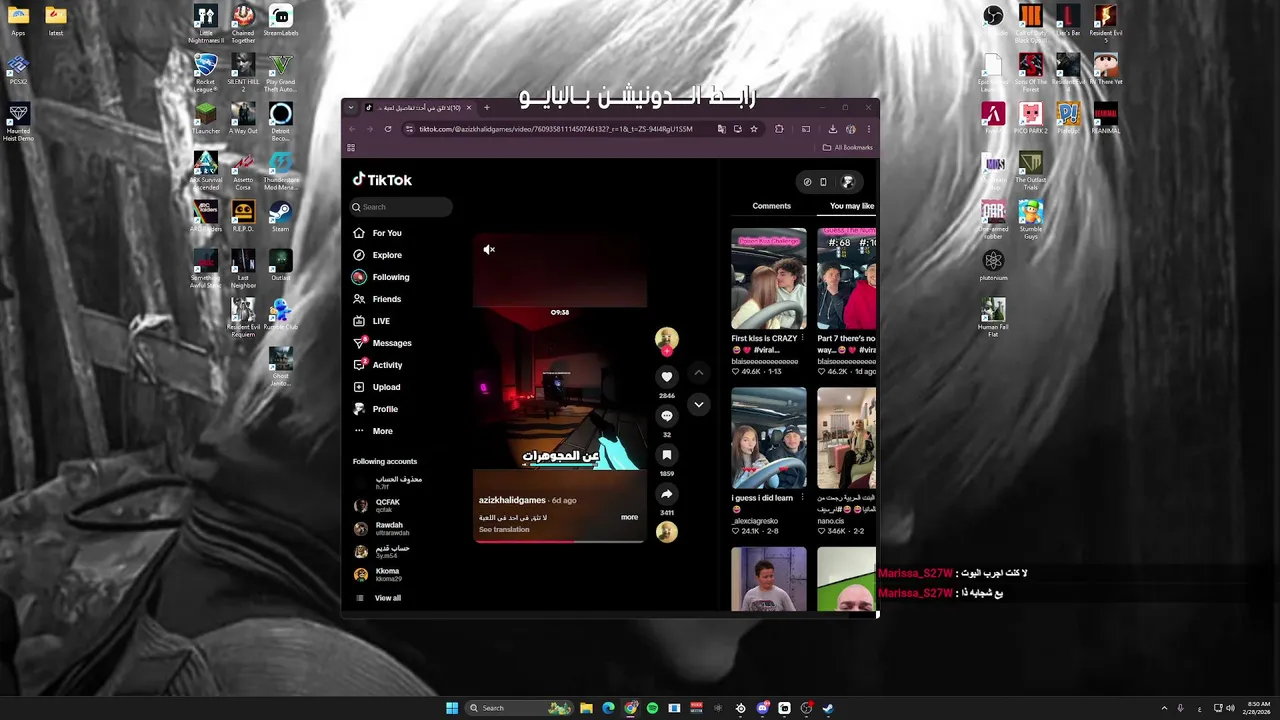This screenshot has width=1280, height=720.
Task: Open Profile in TikTok sidebar
Action: click(385, 409)
